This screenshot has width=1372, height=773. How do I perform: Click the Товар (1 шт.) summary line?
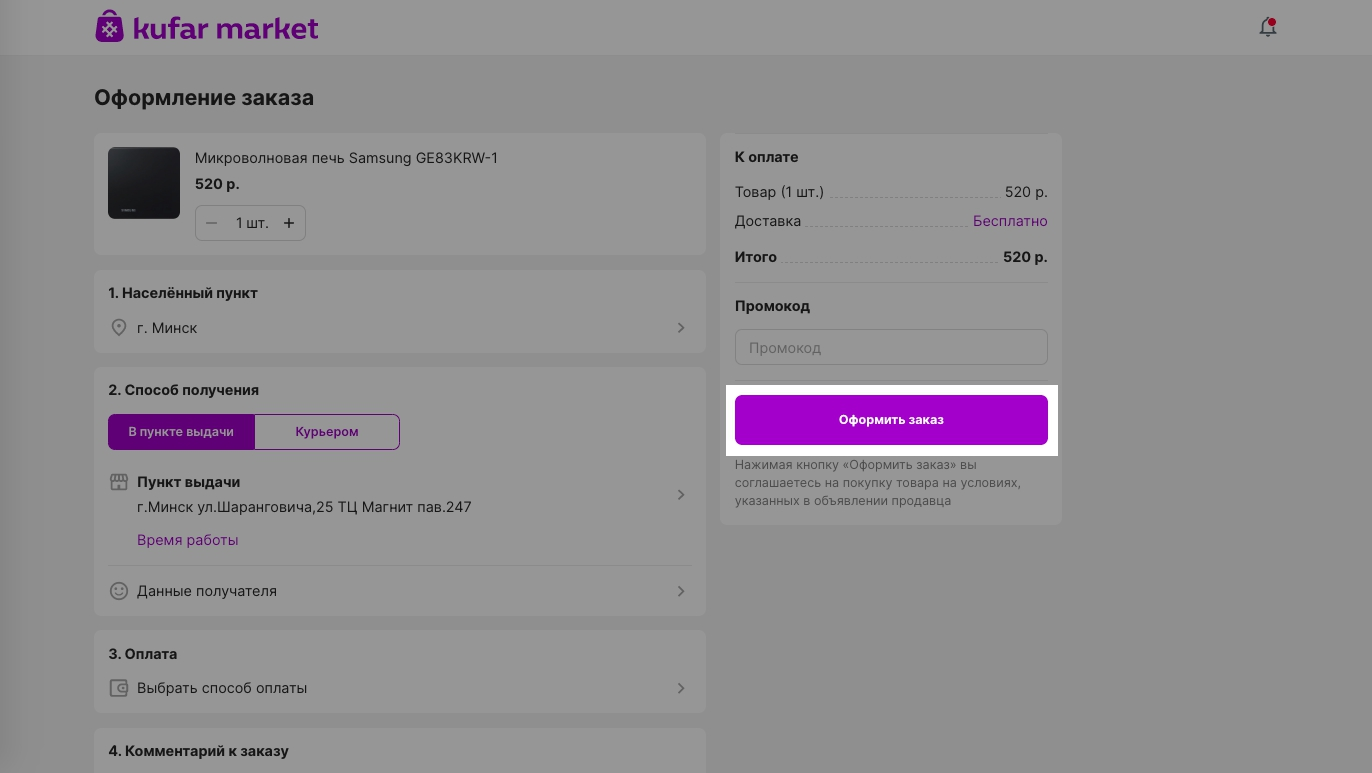[891, 192]
